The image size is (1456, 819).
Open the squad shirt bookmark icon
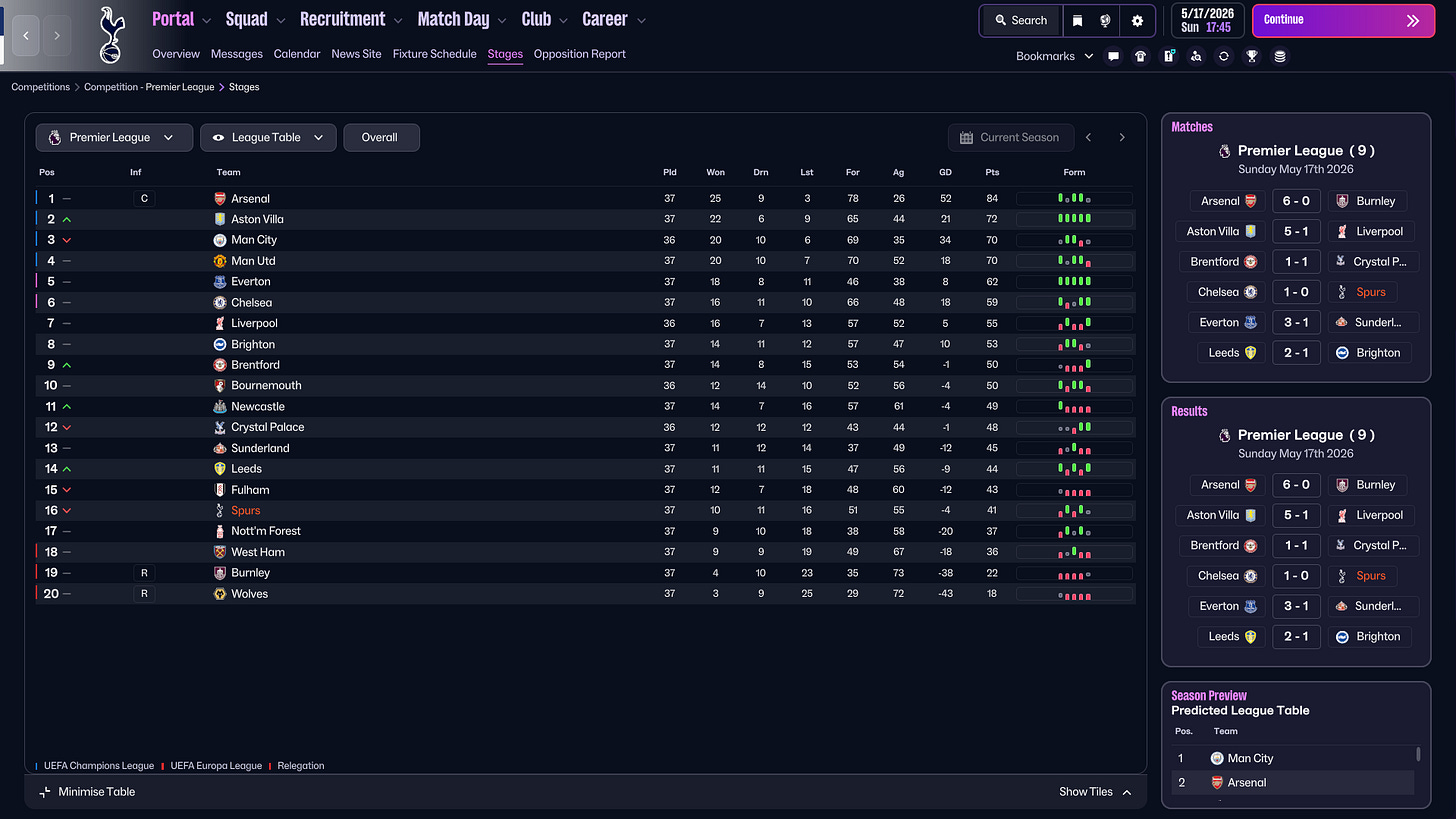1141,56
